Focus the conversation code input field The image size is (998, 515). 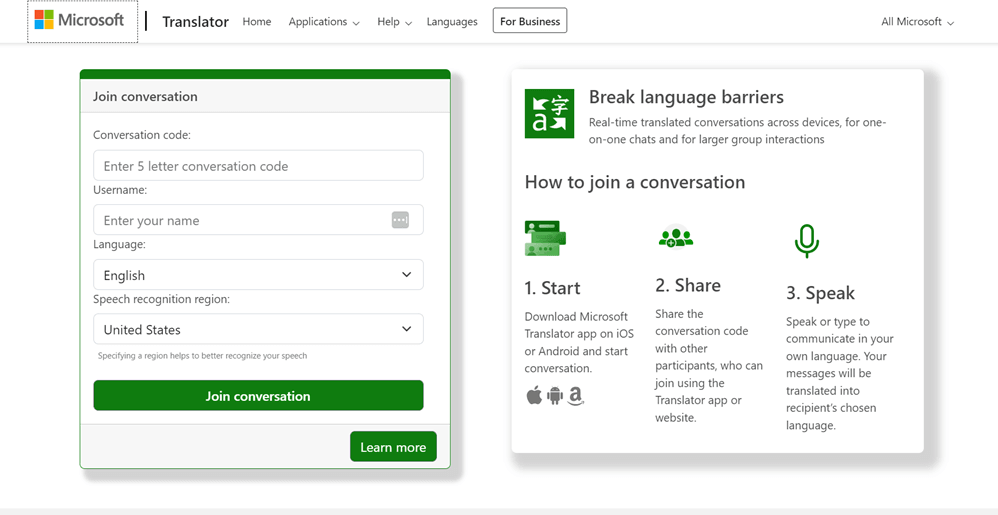pyautogui.click(x=258, y=166)
